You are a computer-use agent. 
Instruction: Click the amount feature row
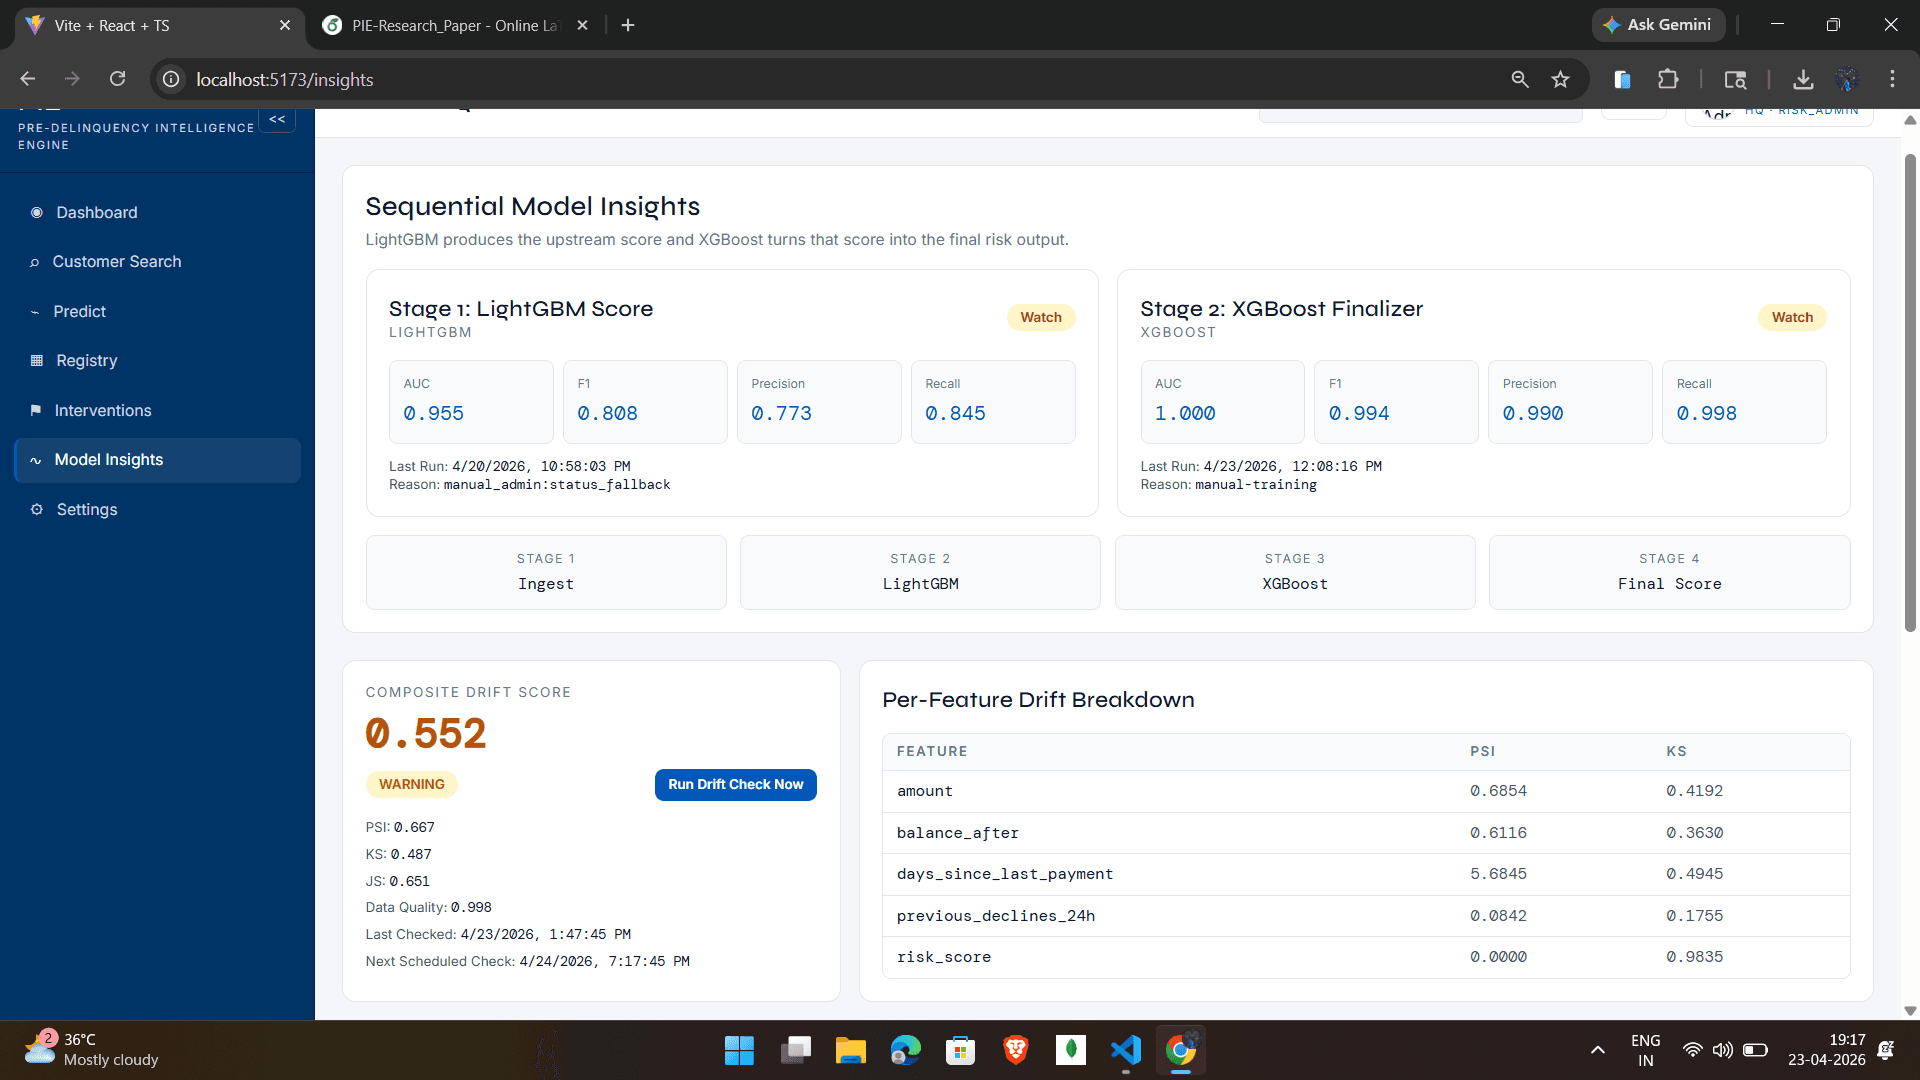pos(1366,791)
